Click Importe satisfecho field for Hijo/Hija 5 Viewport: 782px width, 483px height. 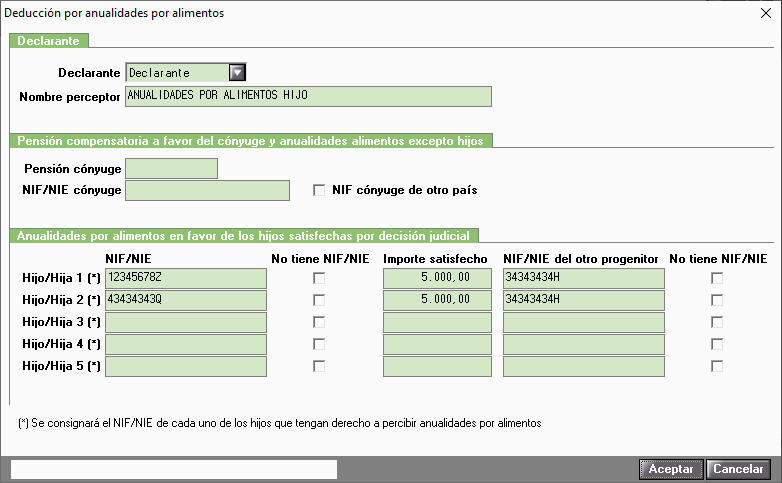click(437, 366)
